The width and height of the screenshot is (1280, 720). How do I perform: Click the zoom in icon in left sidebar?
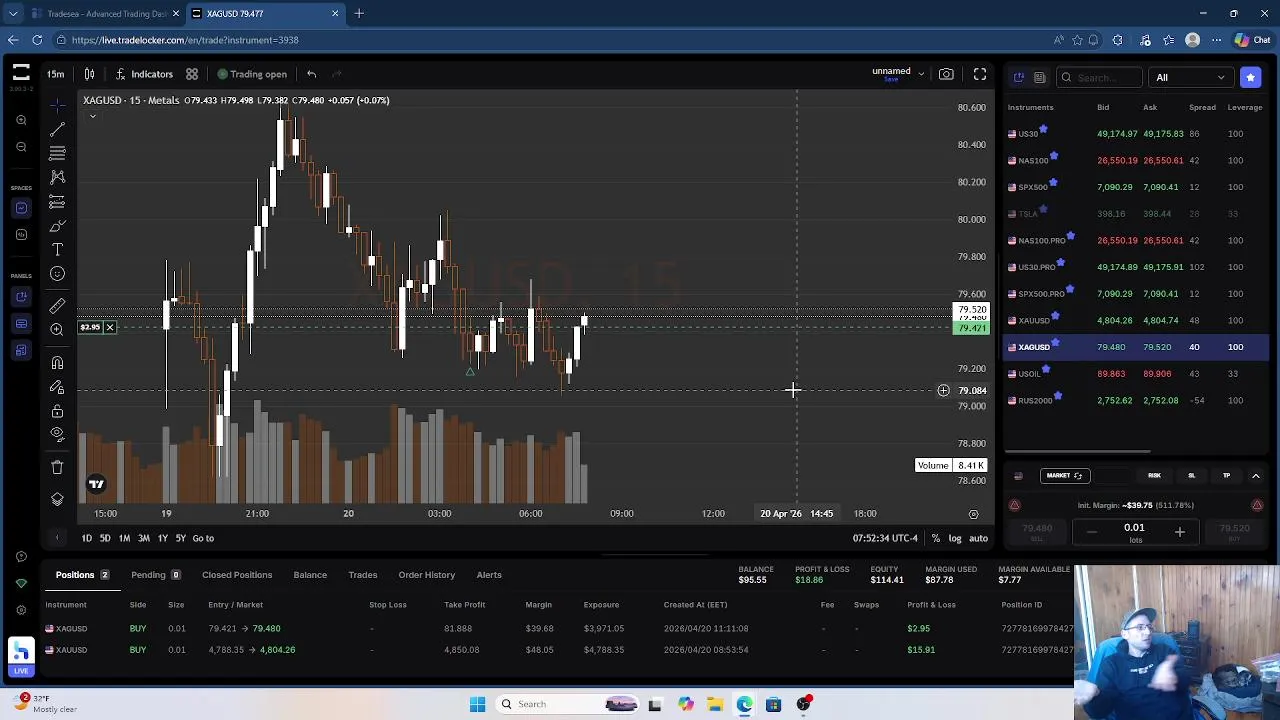21,121
